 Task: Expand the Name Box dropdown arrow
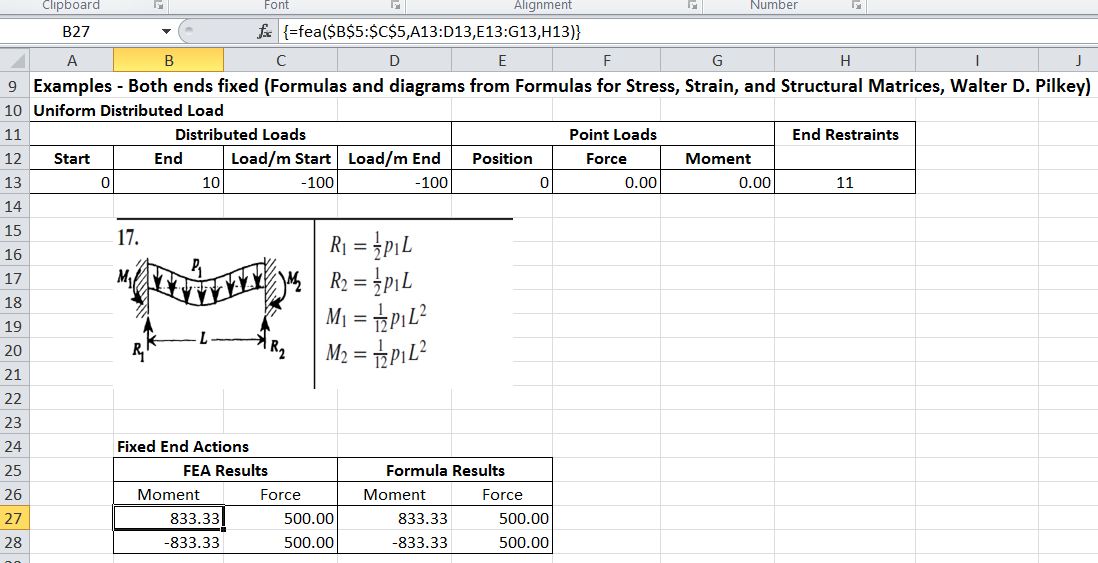[166, 32]
